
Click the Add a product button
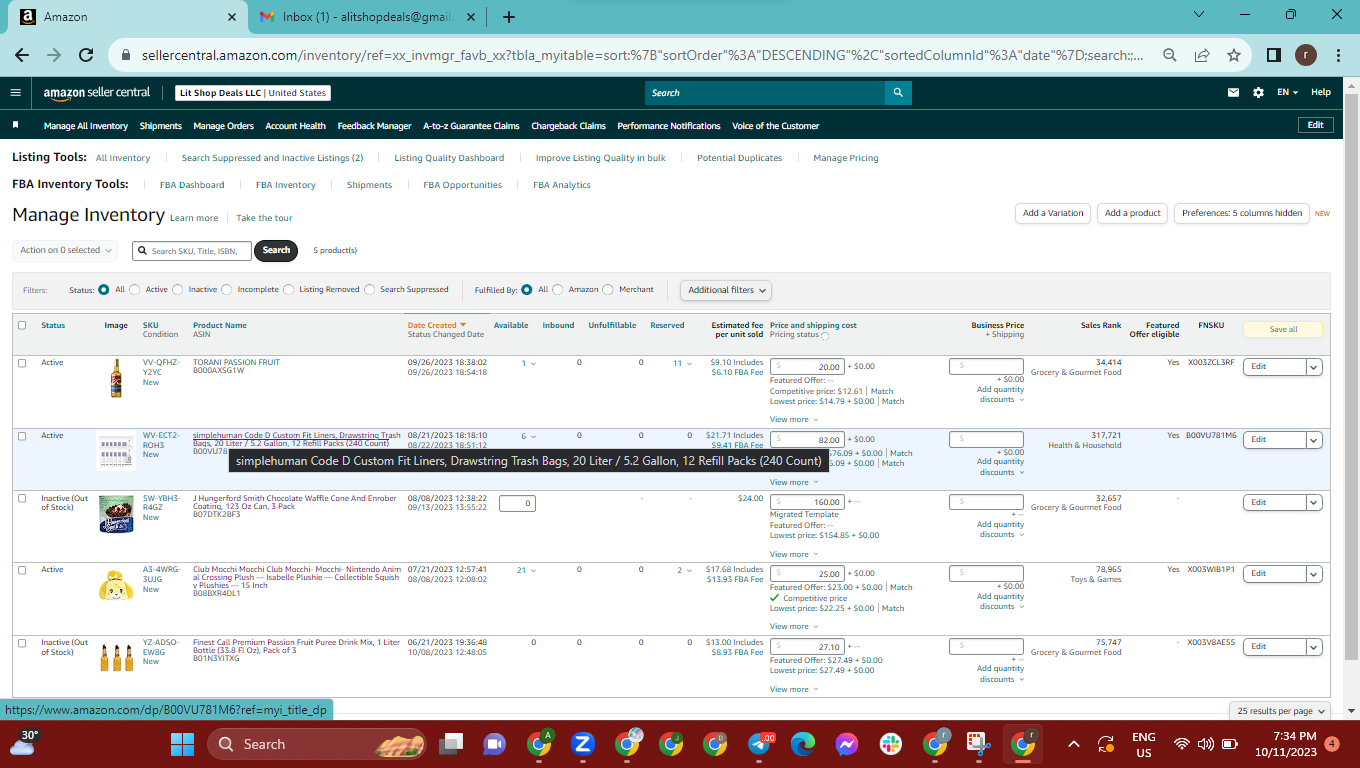click(x=1133, y=213)
